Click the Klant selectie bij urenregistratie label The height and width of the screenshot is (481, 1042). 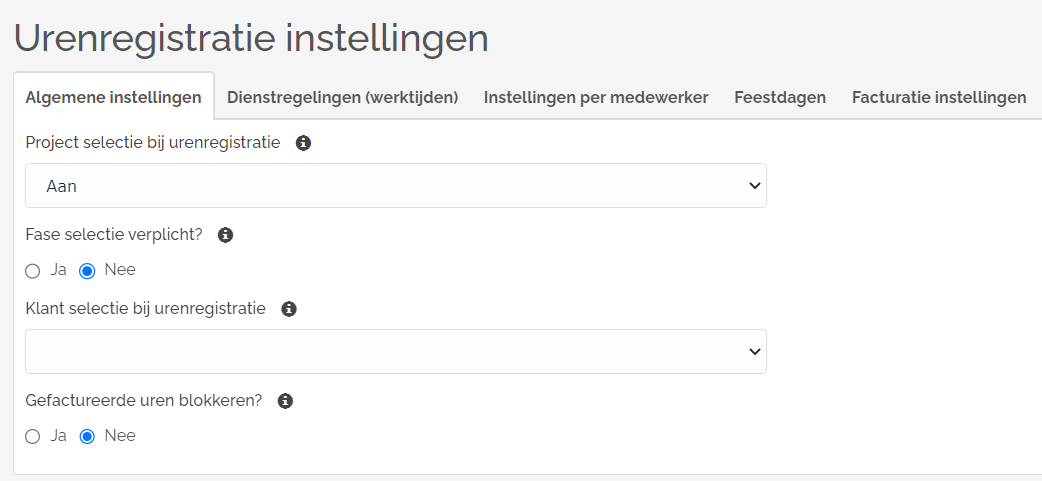pos(145,309)
